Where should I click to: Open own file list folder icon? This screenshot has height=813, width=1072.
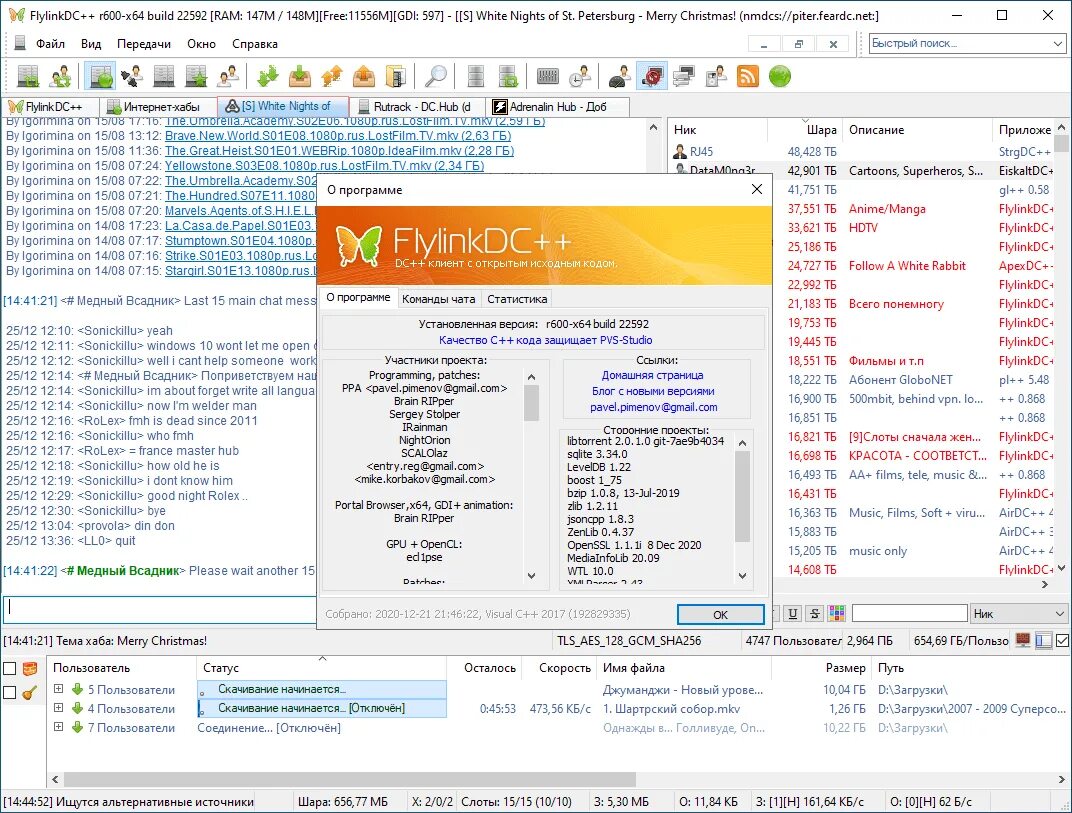pos(396,76)
